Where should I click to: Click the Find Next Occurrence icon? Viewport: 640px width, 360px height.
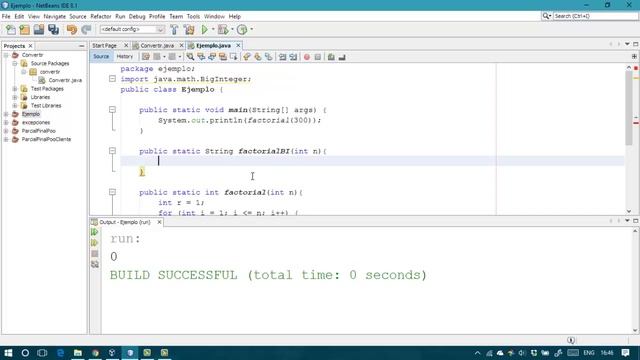pyautogui.click(x=212, y=57)
